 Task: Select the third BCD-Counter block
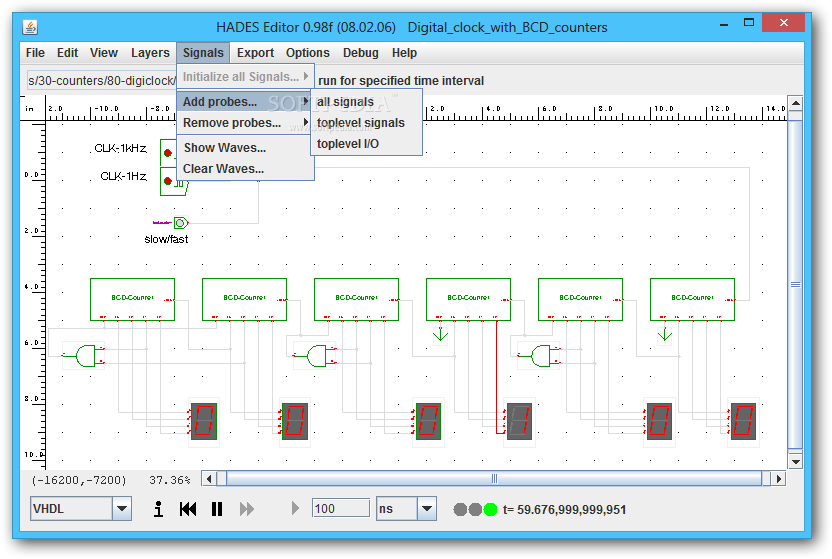pyautogui.click(x=356, y=299)
